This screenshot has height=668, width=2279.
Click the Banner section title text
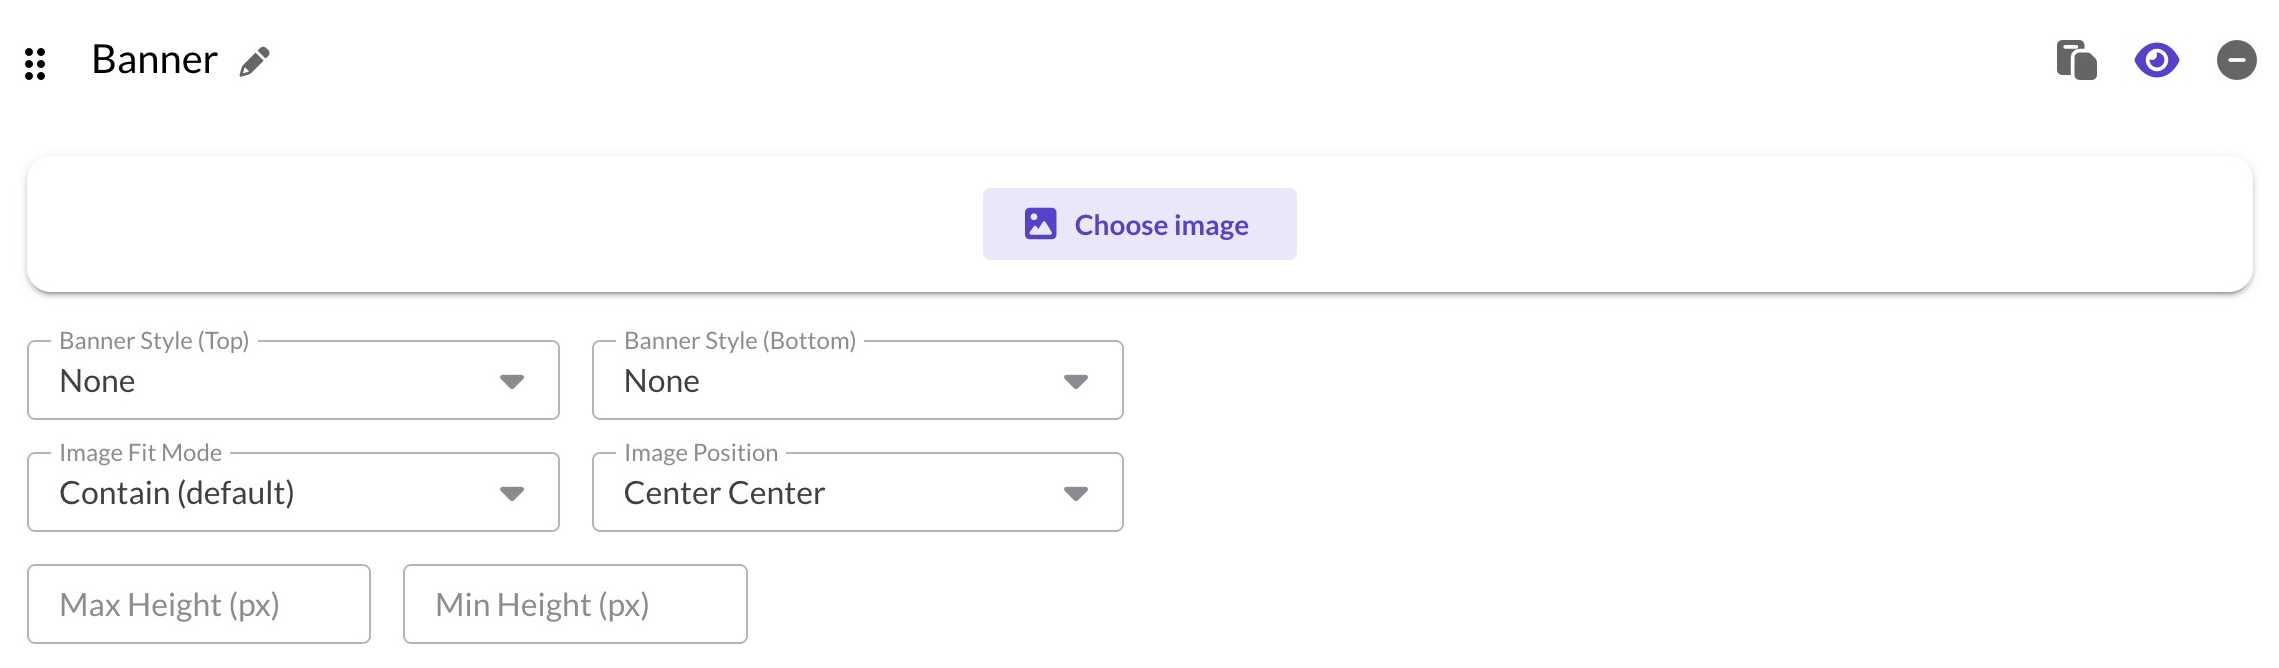154,60
